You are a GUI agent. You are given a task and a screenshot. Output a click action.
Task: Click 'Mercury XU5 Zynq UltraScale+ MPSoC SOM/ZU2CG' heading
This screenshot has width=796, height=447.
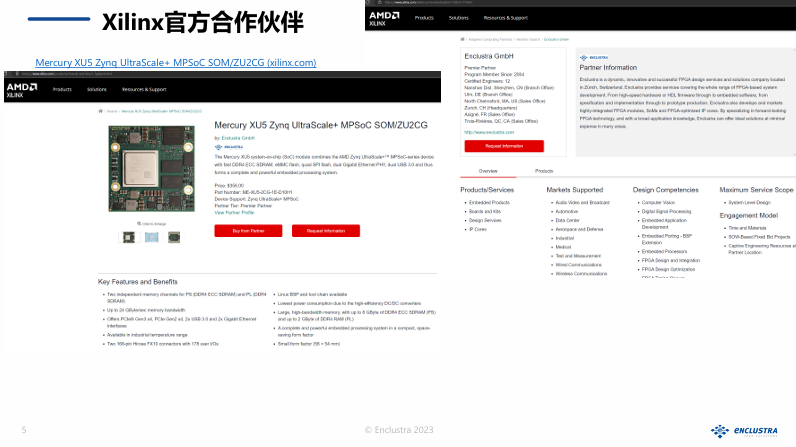coord(321,125)
